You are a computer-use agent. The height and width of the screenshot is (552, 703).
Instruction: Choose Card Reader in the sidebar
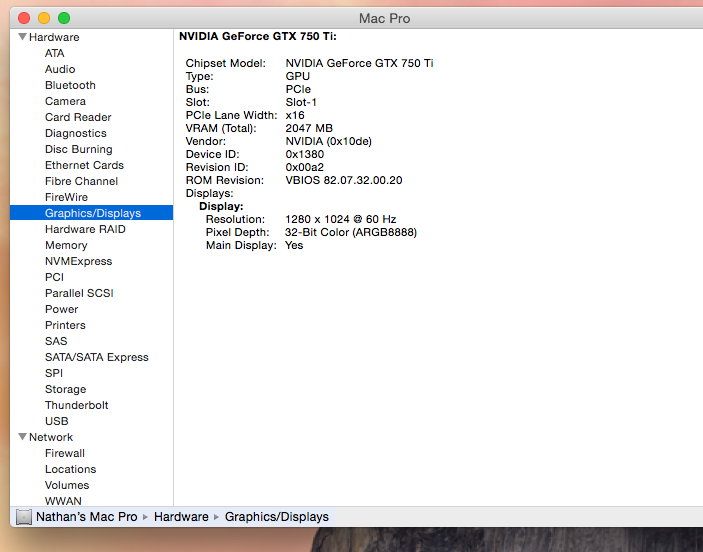pos(78,117)
